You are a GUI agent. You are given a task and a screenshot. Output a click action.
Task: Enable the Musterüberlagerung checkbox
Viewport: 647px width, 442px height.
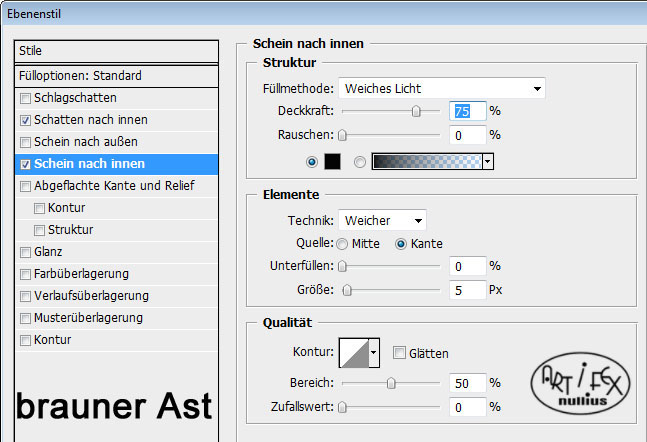pos(26,318)
